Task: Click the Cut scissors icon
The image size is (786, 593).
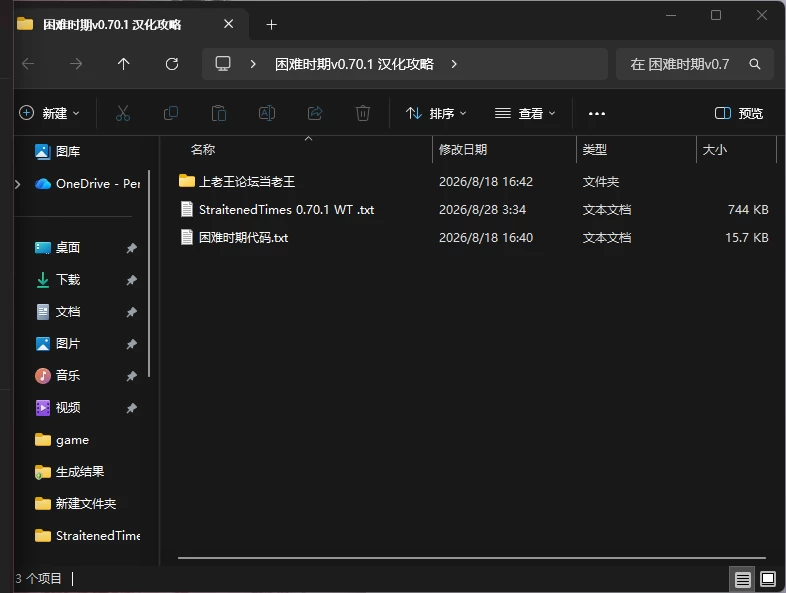Action: (123, 113)
